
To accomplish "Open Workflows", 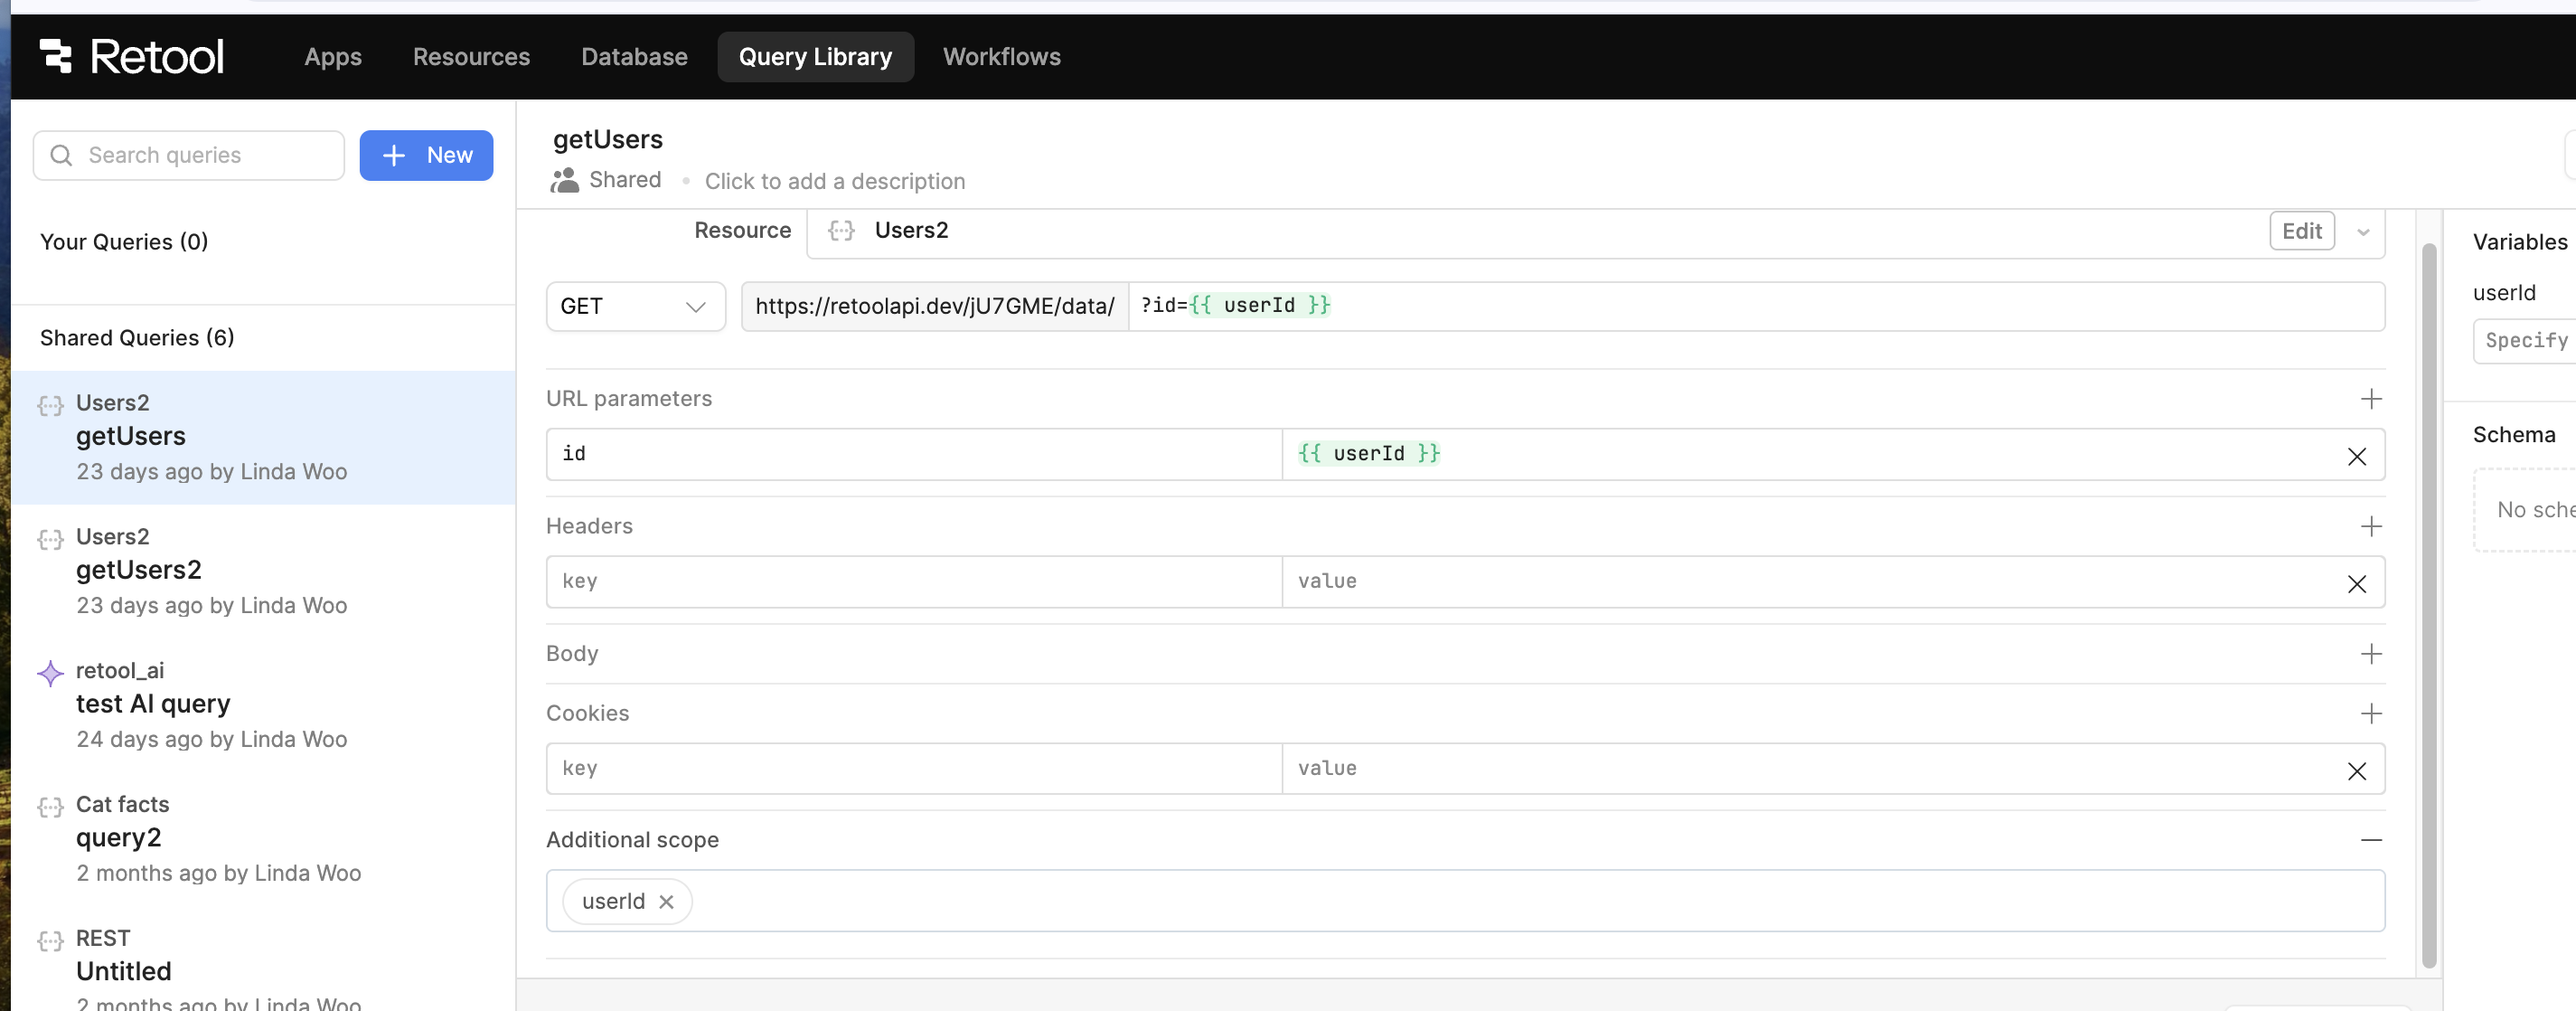I will [x=1001, y=56].
